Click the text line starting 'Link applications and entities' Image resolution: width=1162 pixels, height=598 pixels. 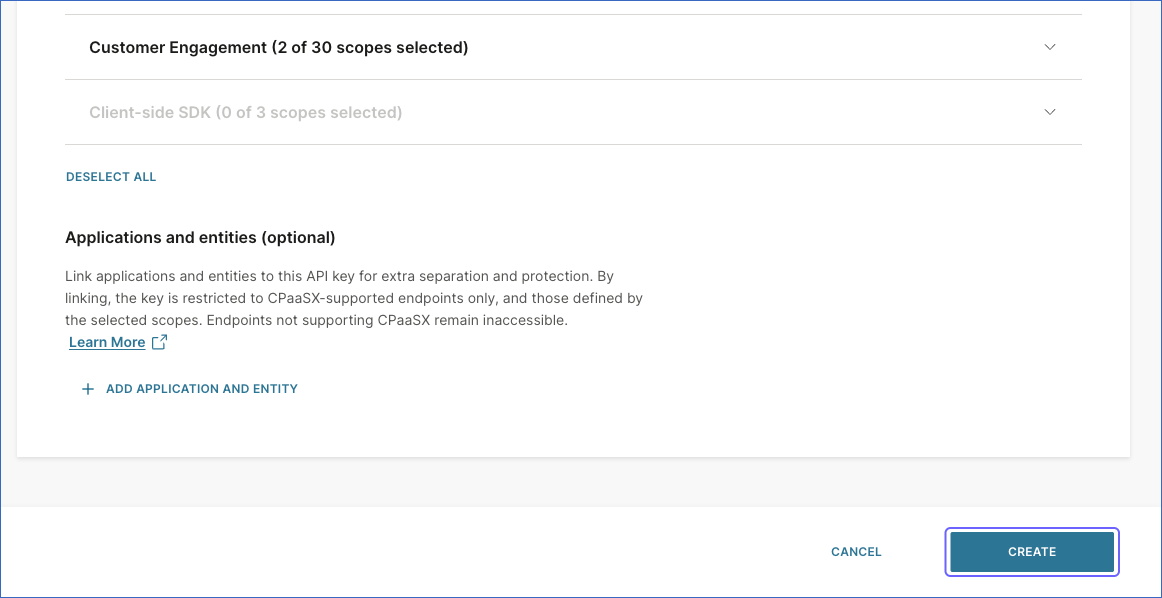tap(339, 276)
